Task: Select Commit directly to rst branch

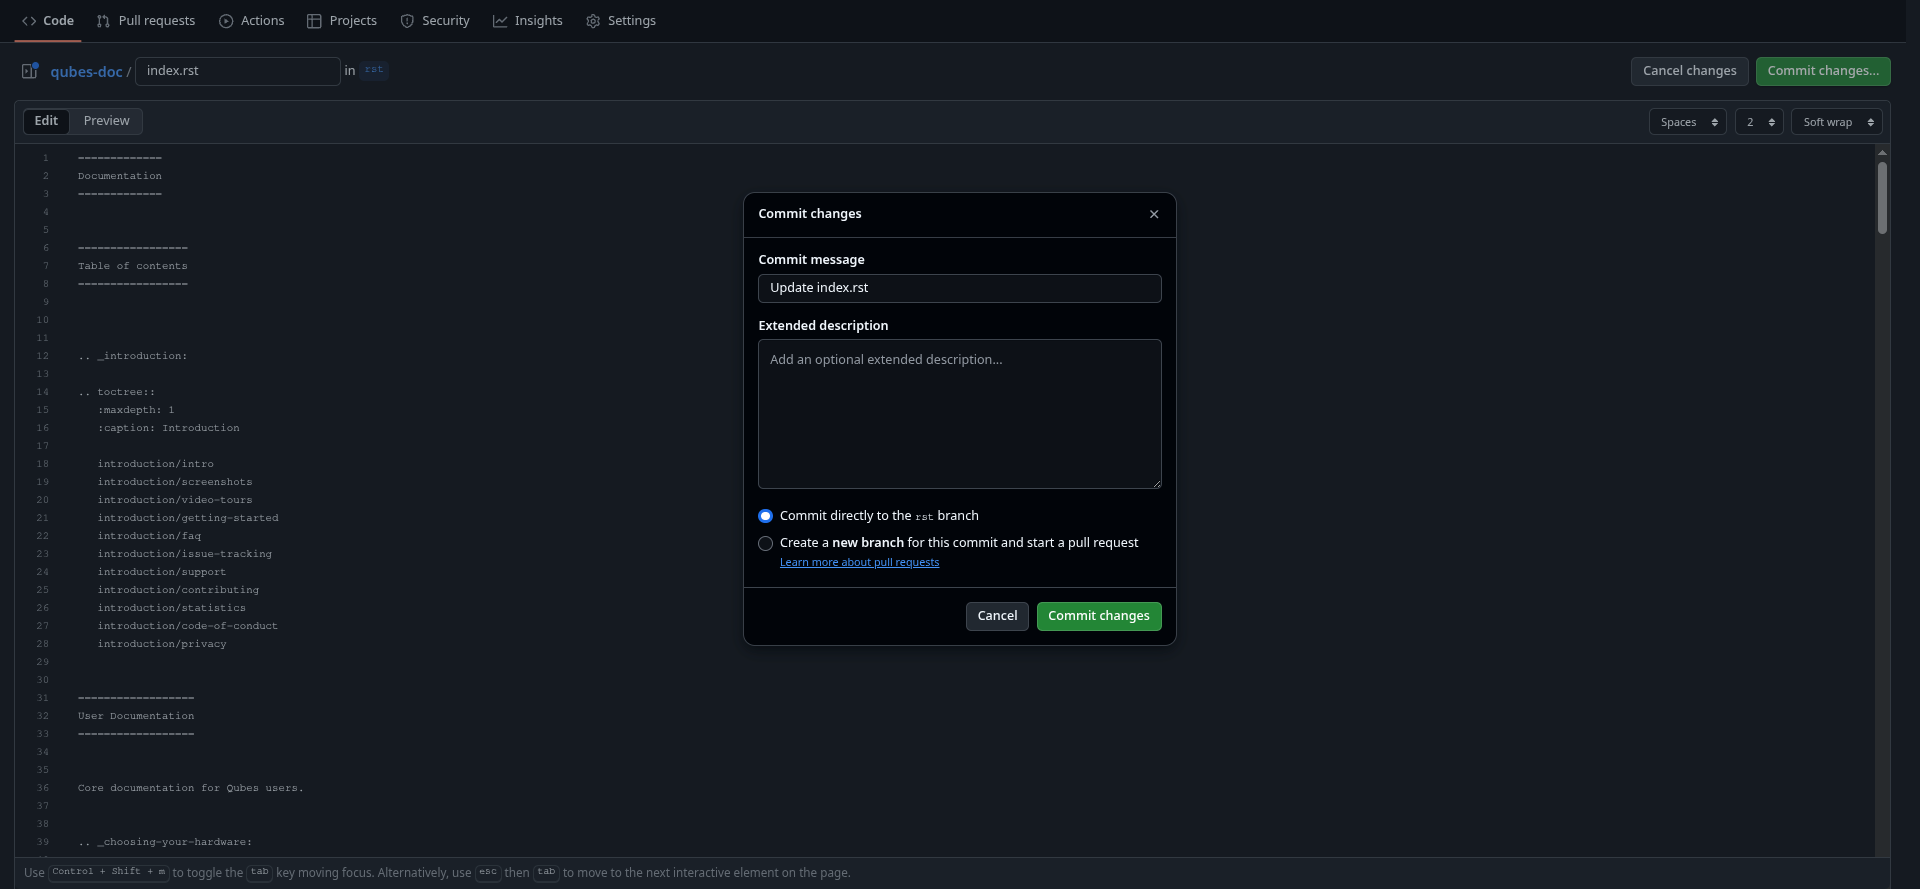Action: 765,516
